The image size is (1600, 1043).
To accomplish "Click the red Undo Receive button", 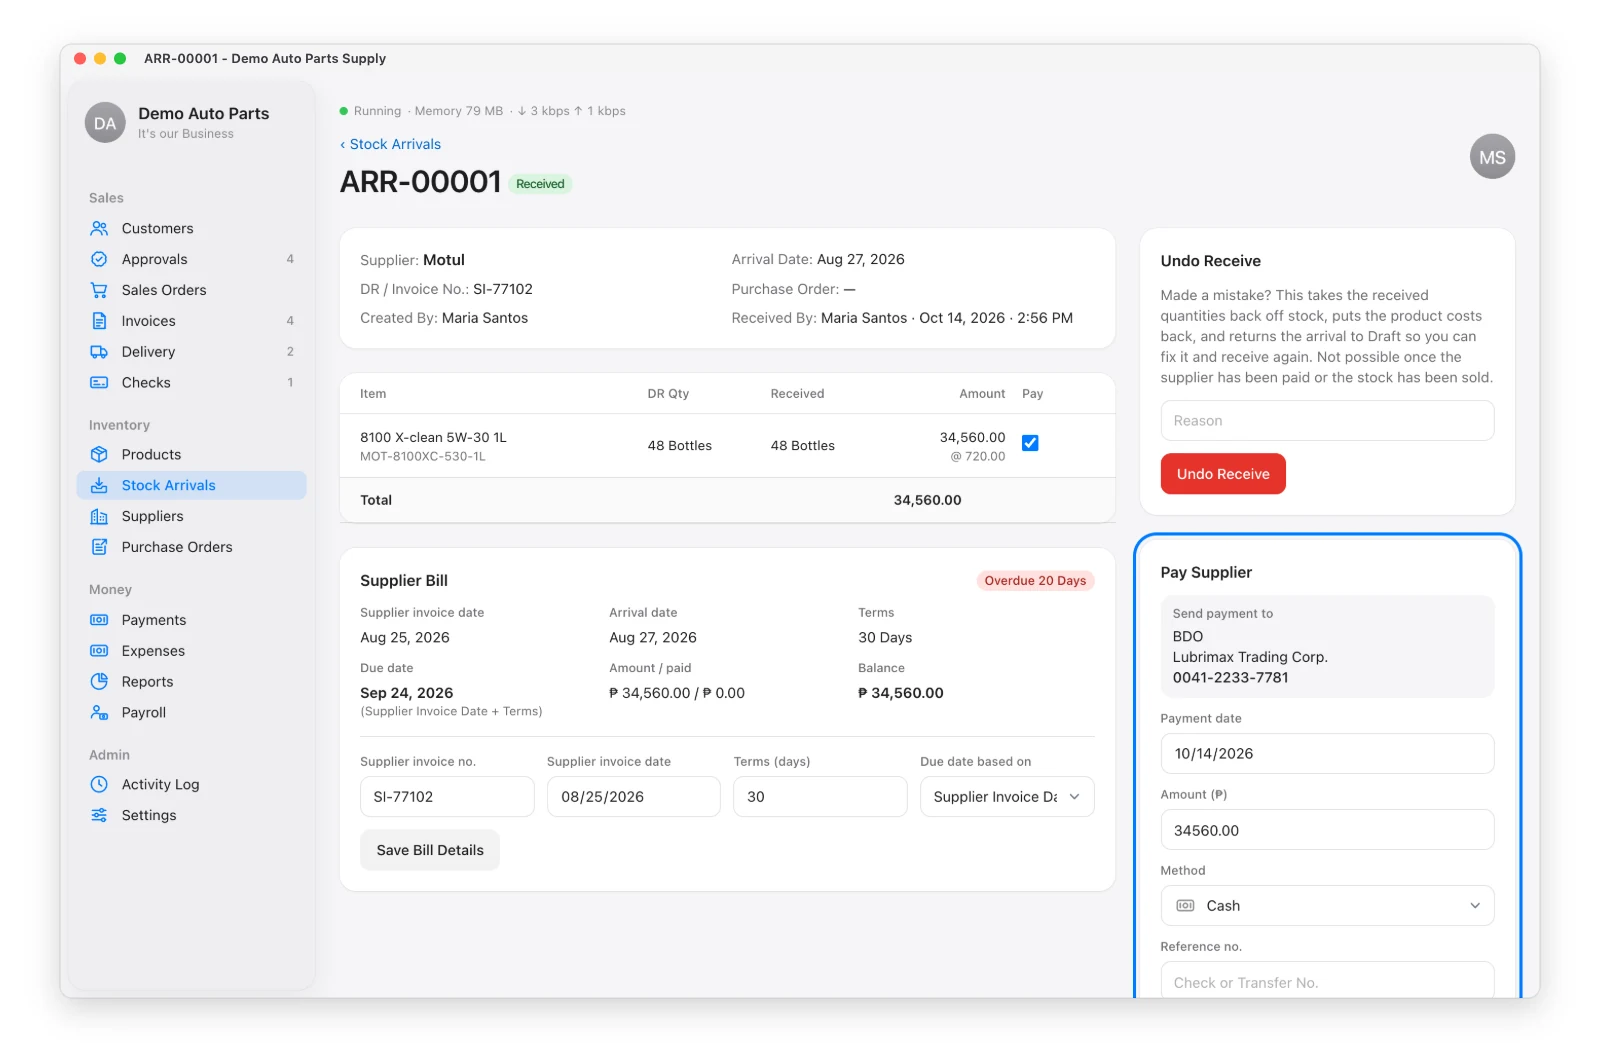I will (1223, 474).
